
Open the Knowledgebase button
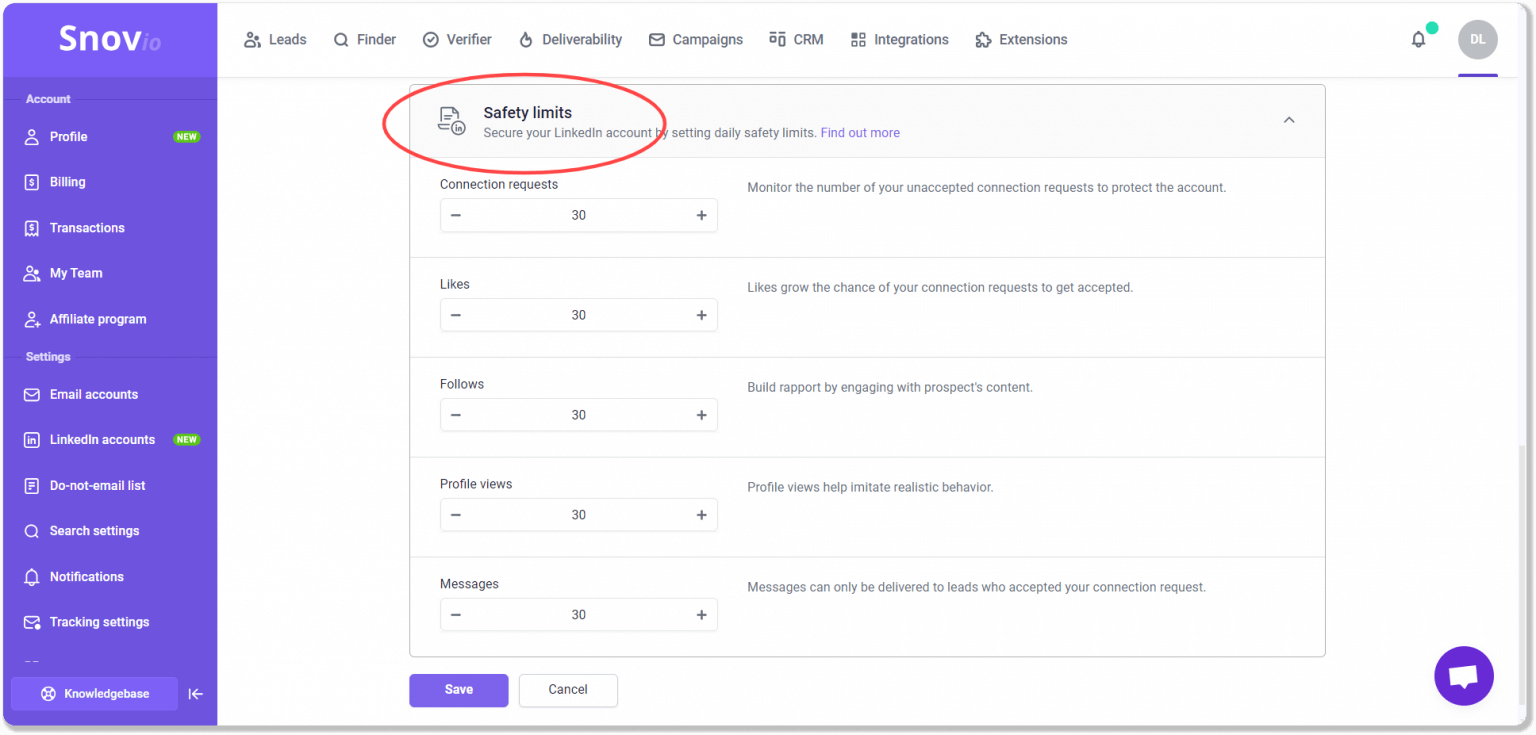94,694
